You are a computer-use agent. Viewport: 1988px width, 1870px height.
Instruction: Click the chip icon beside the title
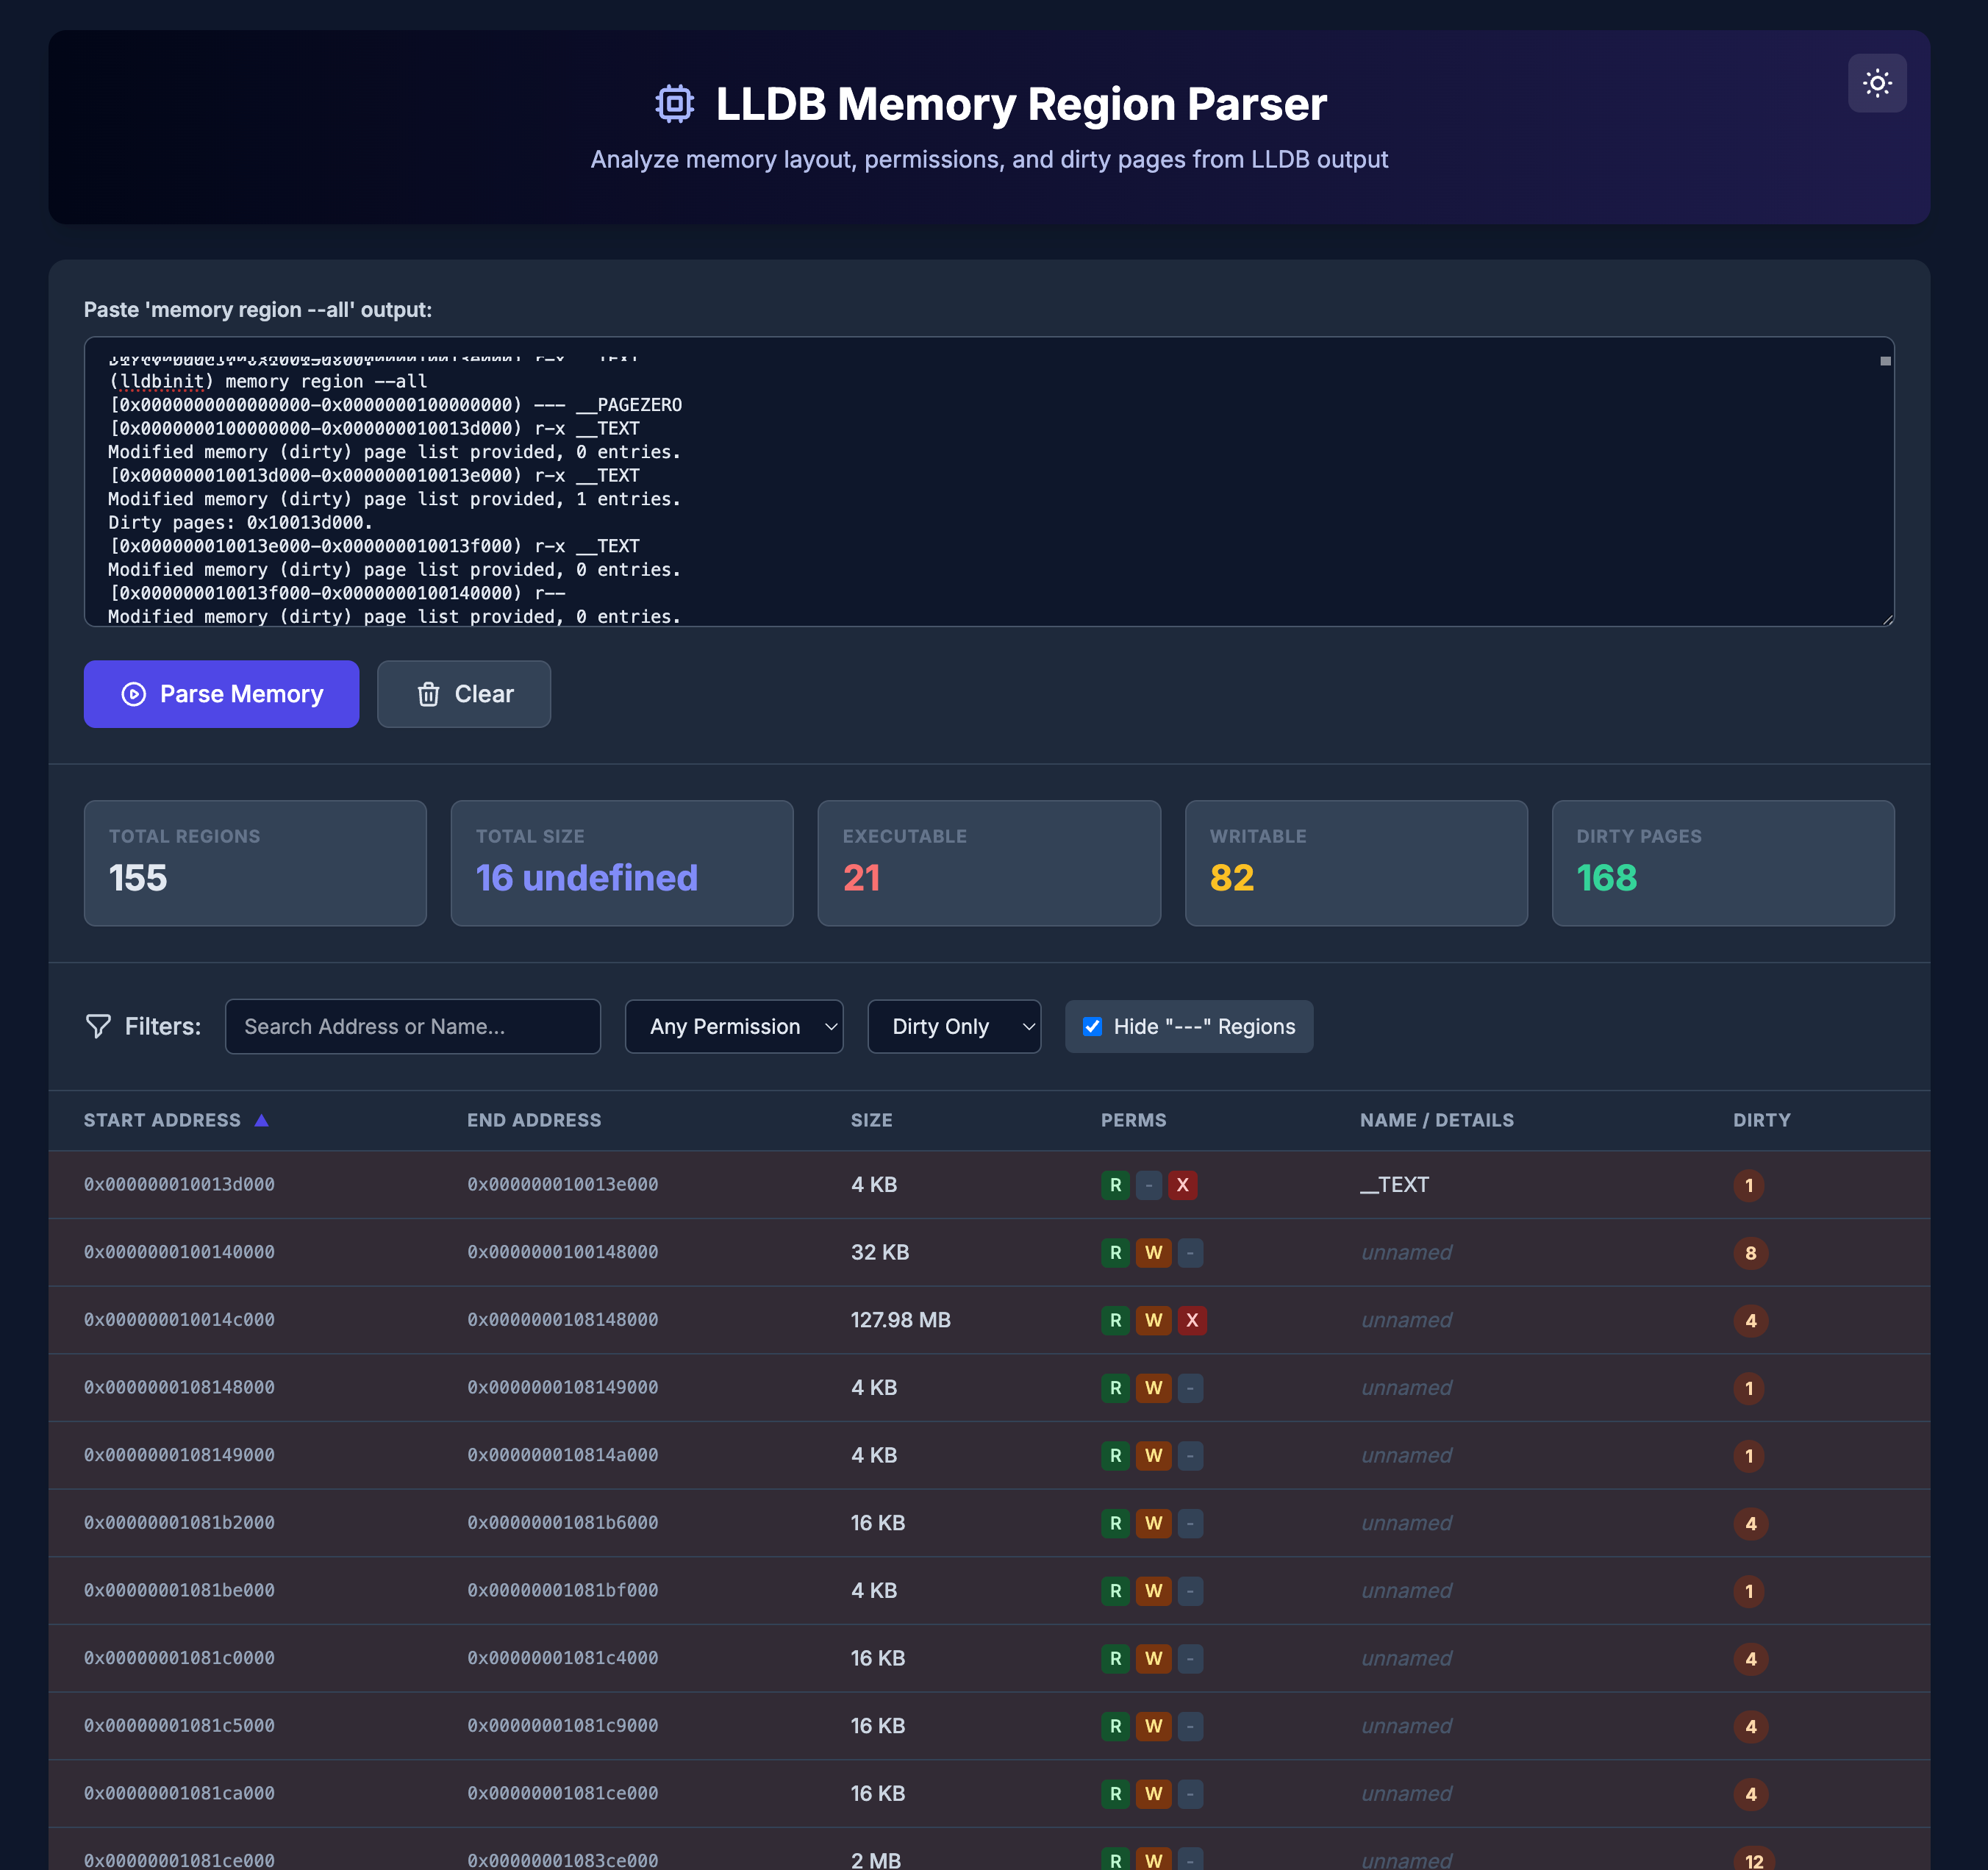[674, 104]
